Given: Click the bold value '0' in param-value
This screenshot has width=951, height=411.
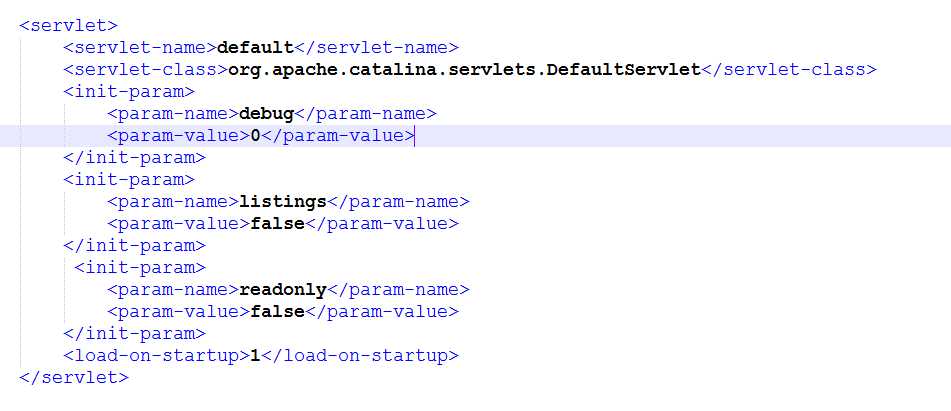Looking at the screenshot, I should 255,136.
